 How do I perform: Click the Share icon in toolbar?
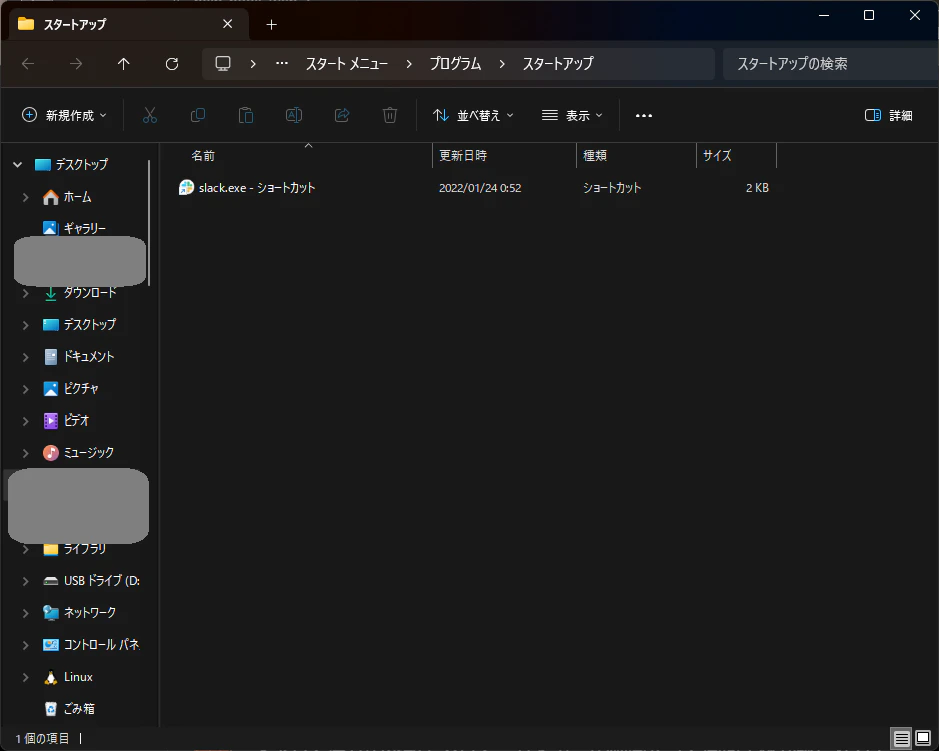[342, 115]
